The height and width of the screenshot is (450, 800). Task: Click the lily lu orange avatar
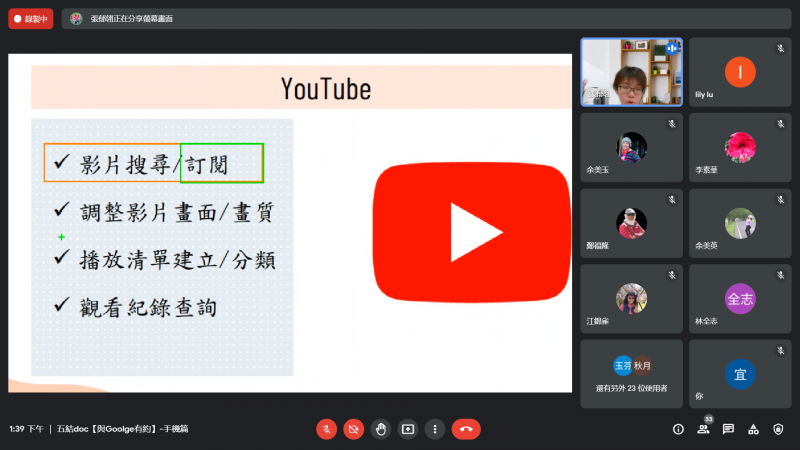[x=740, y=72]
